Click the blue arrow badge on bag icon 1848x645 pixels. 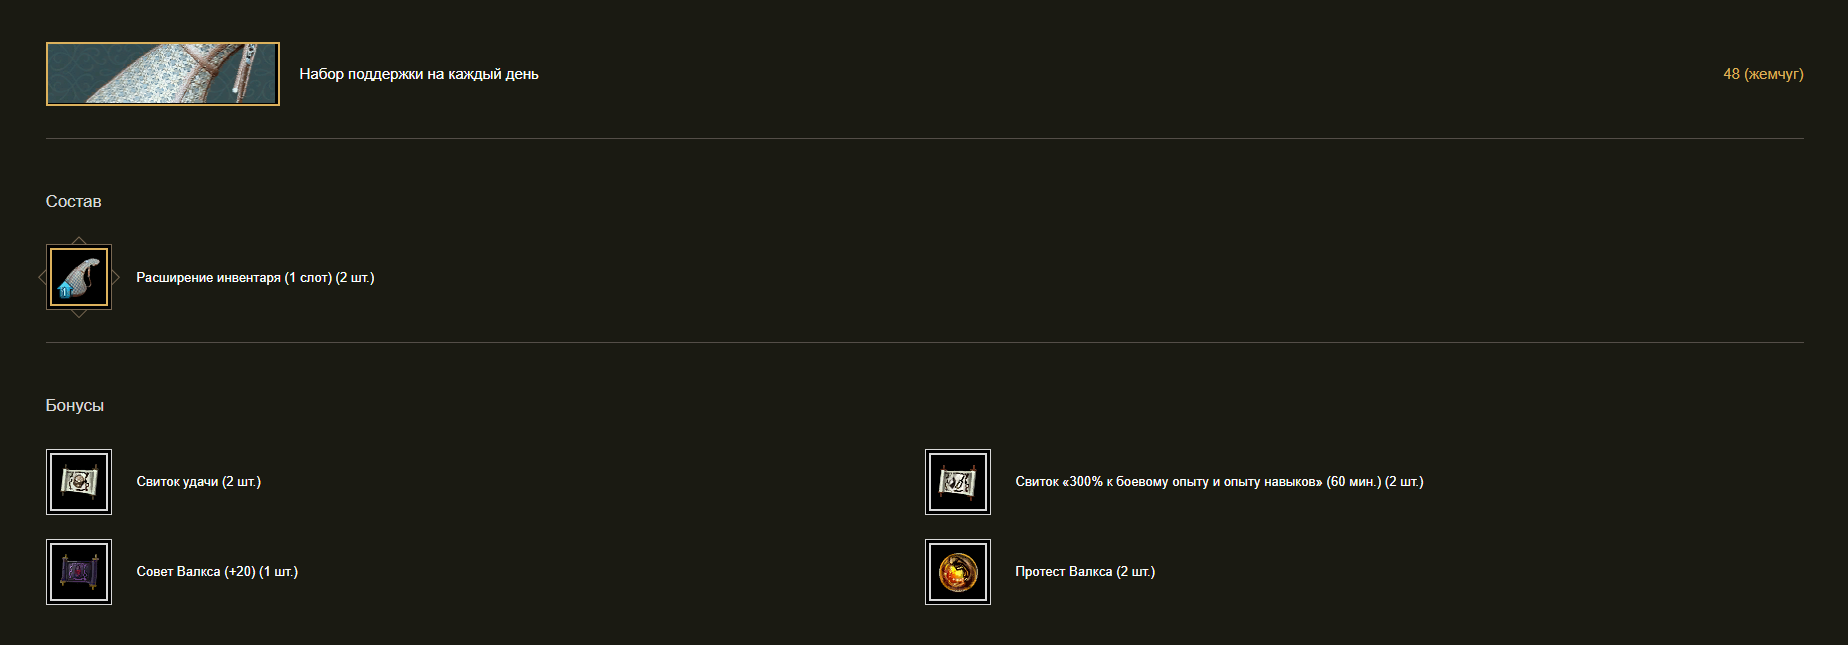65,291
